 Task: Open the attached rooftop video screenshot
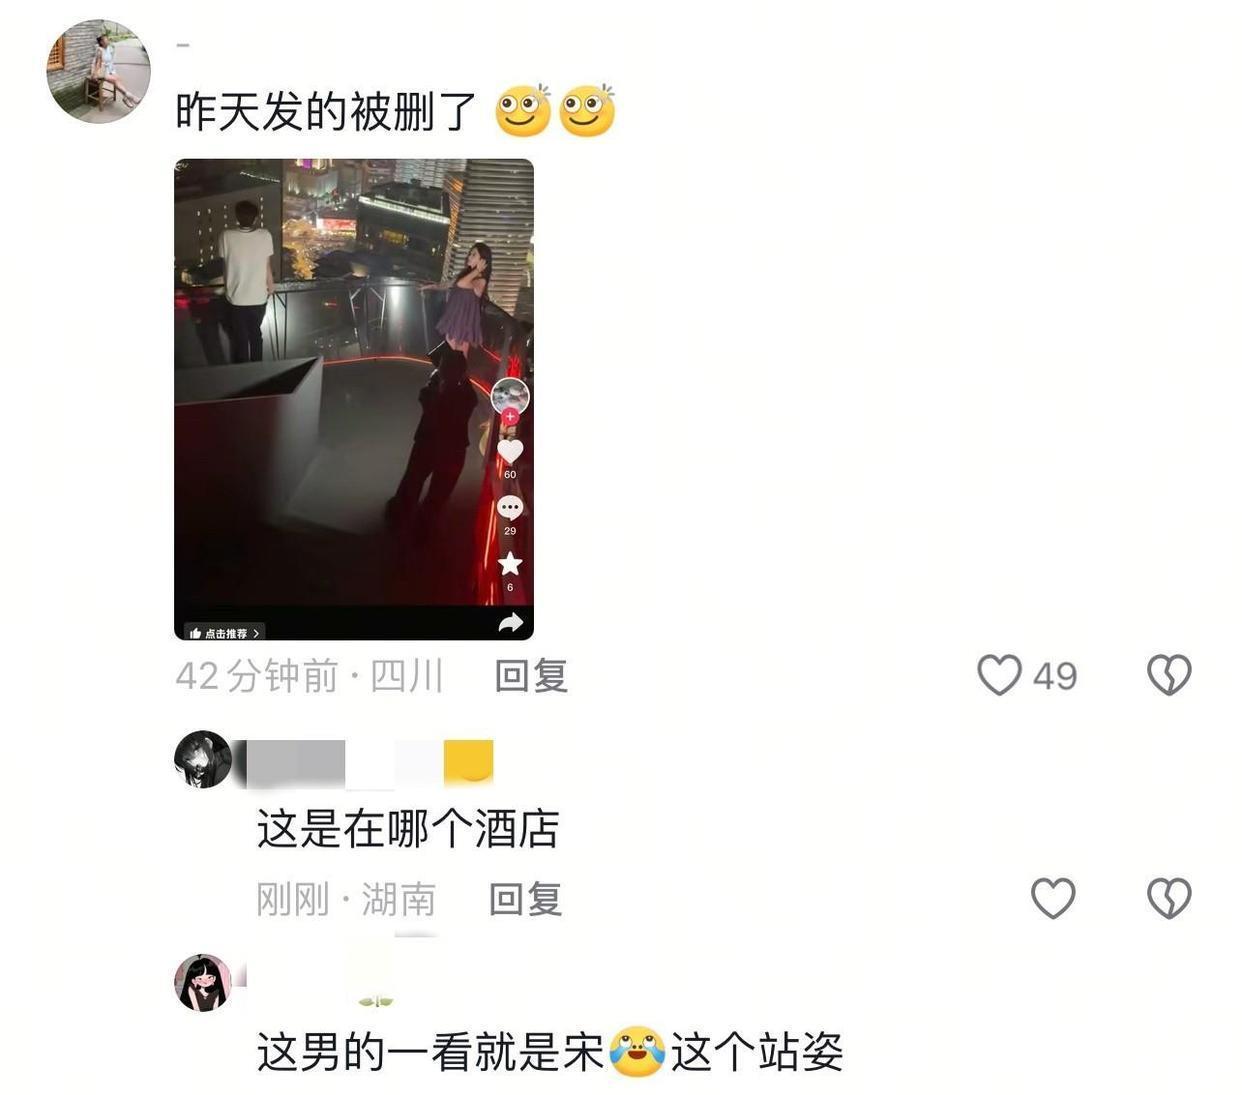tap(354, 399)
